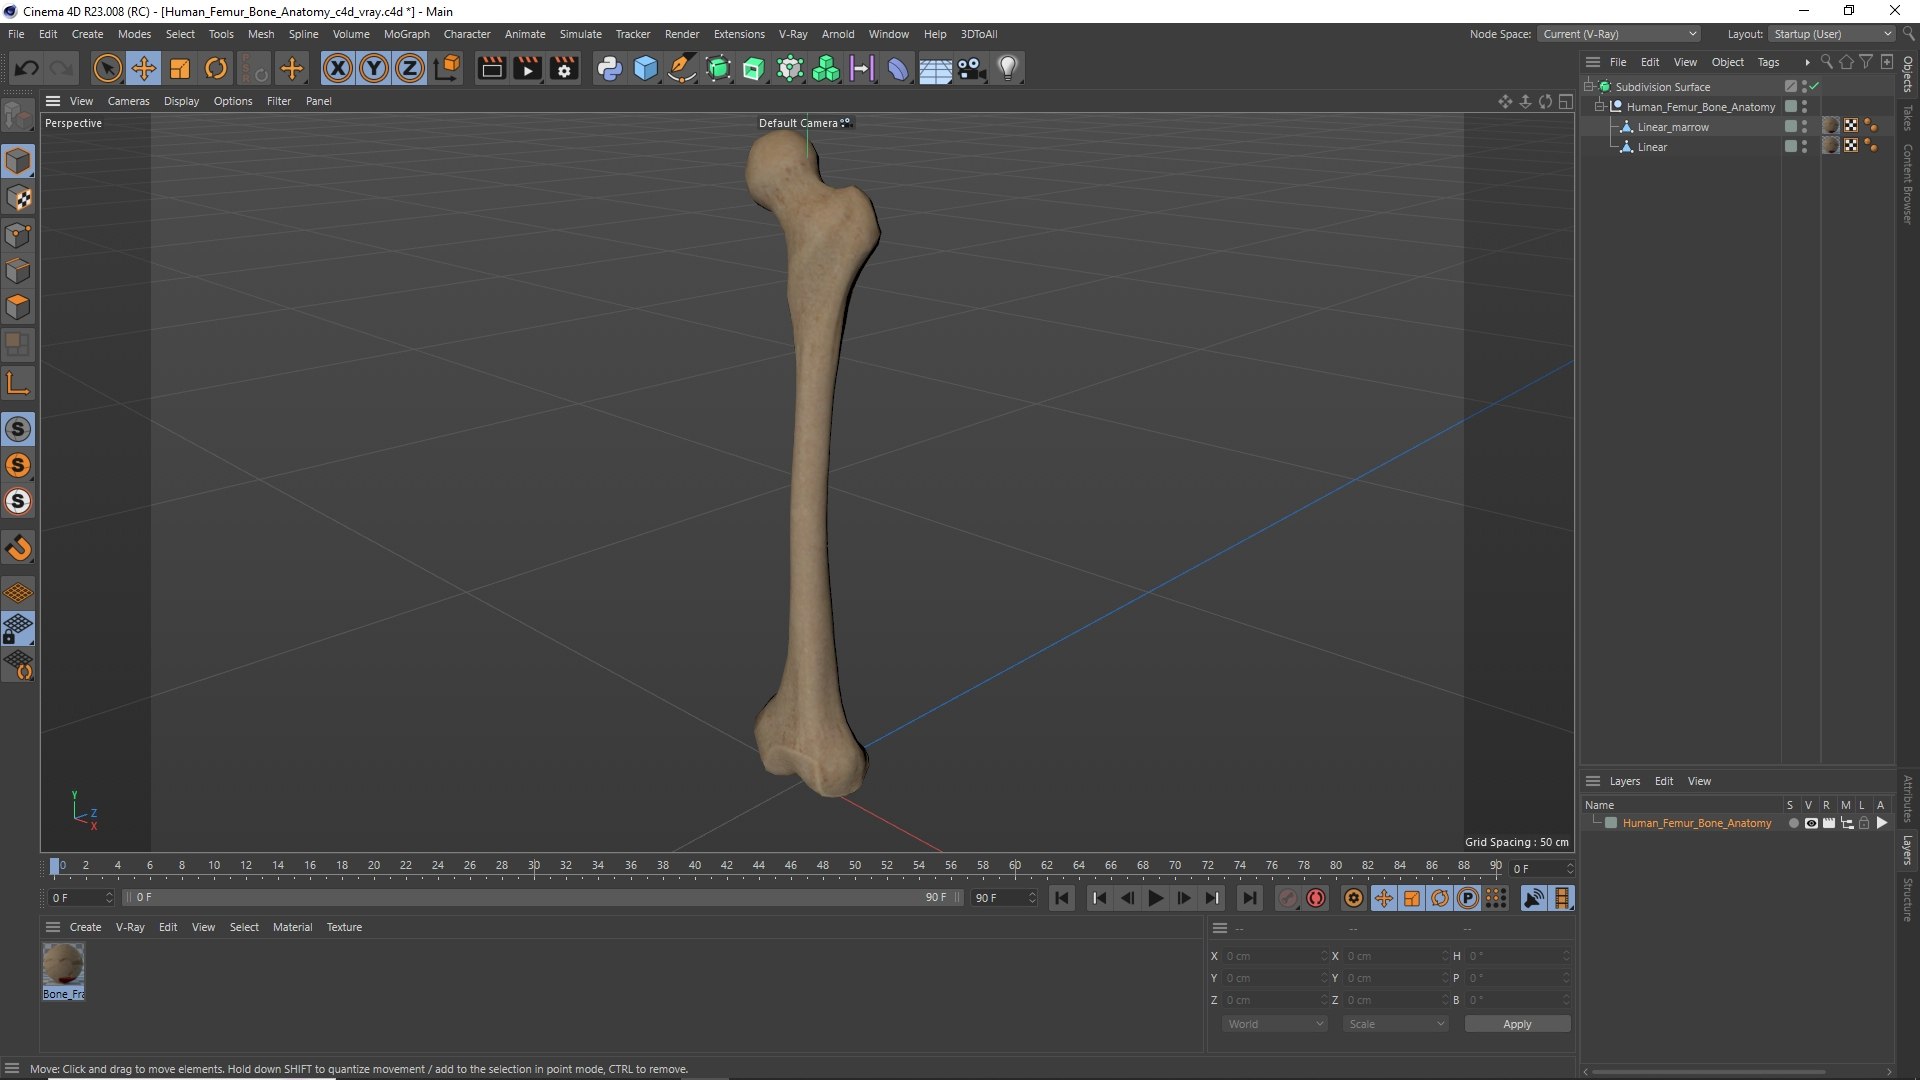Add a Camera object
Image resolution: width=1920 pixels, height=1080 pixels.
[971, 68]
